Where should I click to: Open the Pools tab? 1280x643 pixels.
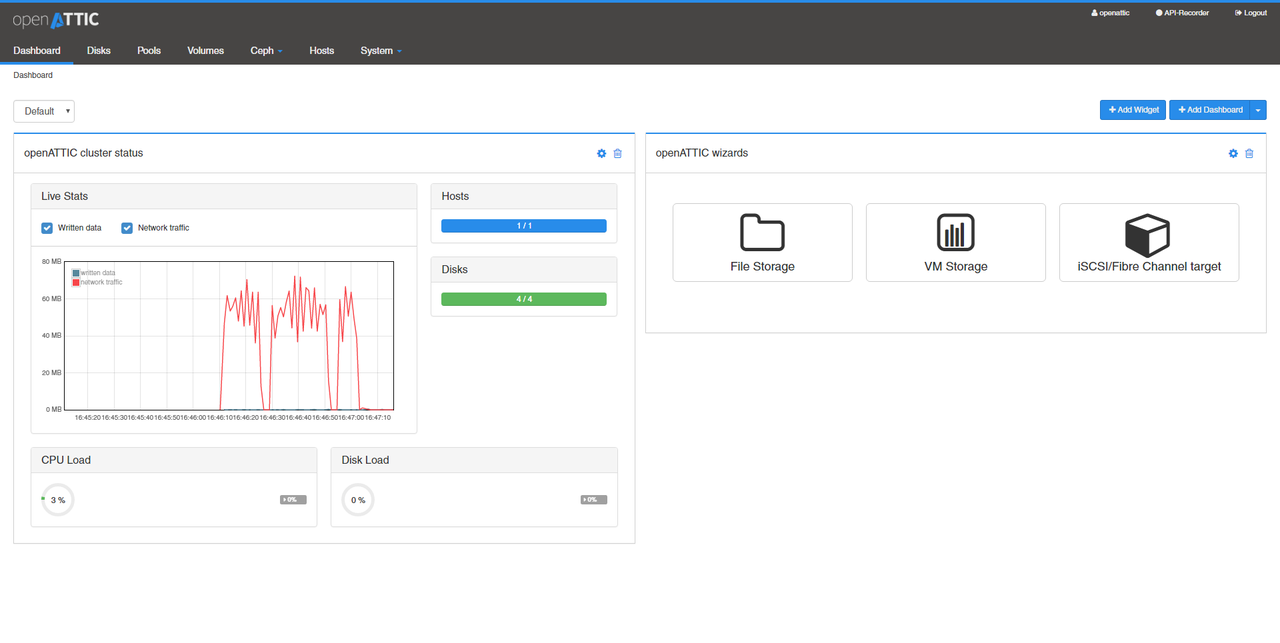[x=149, y=51]
